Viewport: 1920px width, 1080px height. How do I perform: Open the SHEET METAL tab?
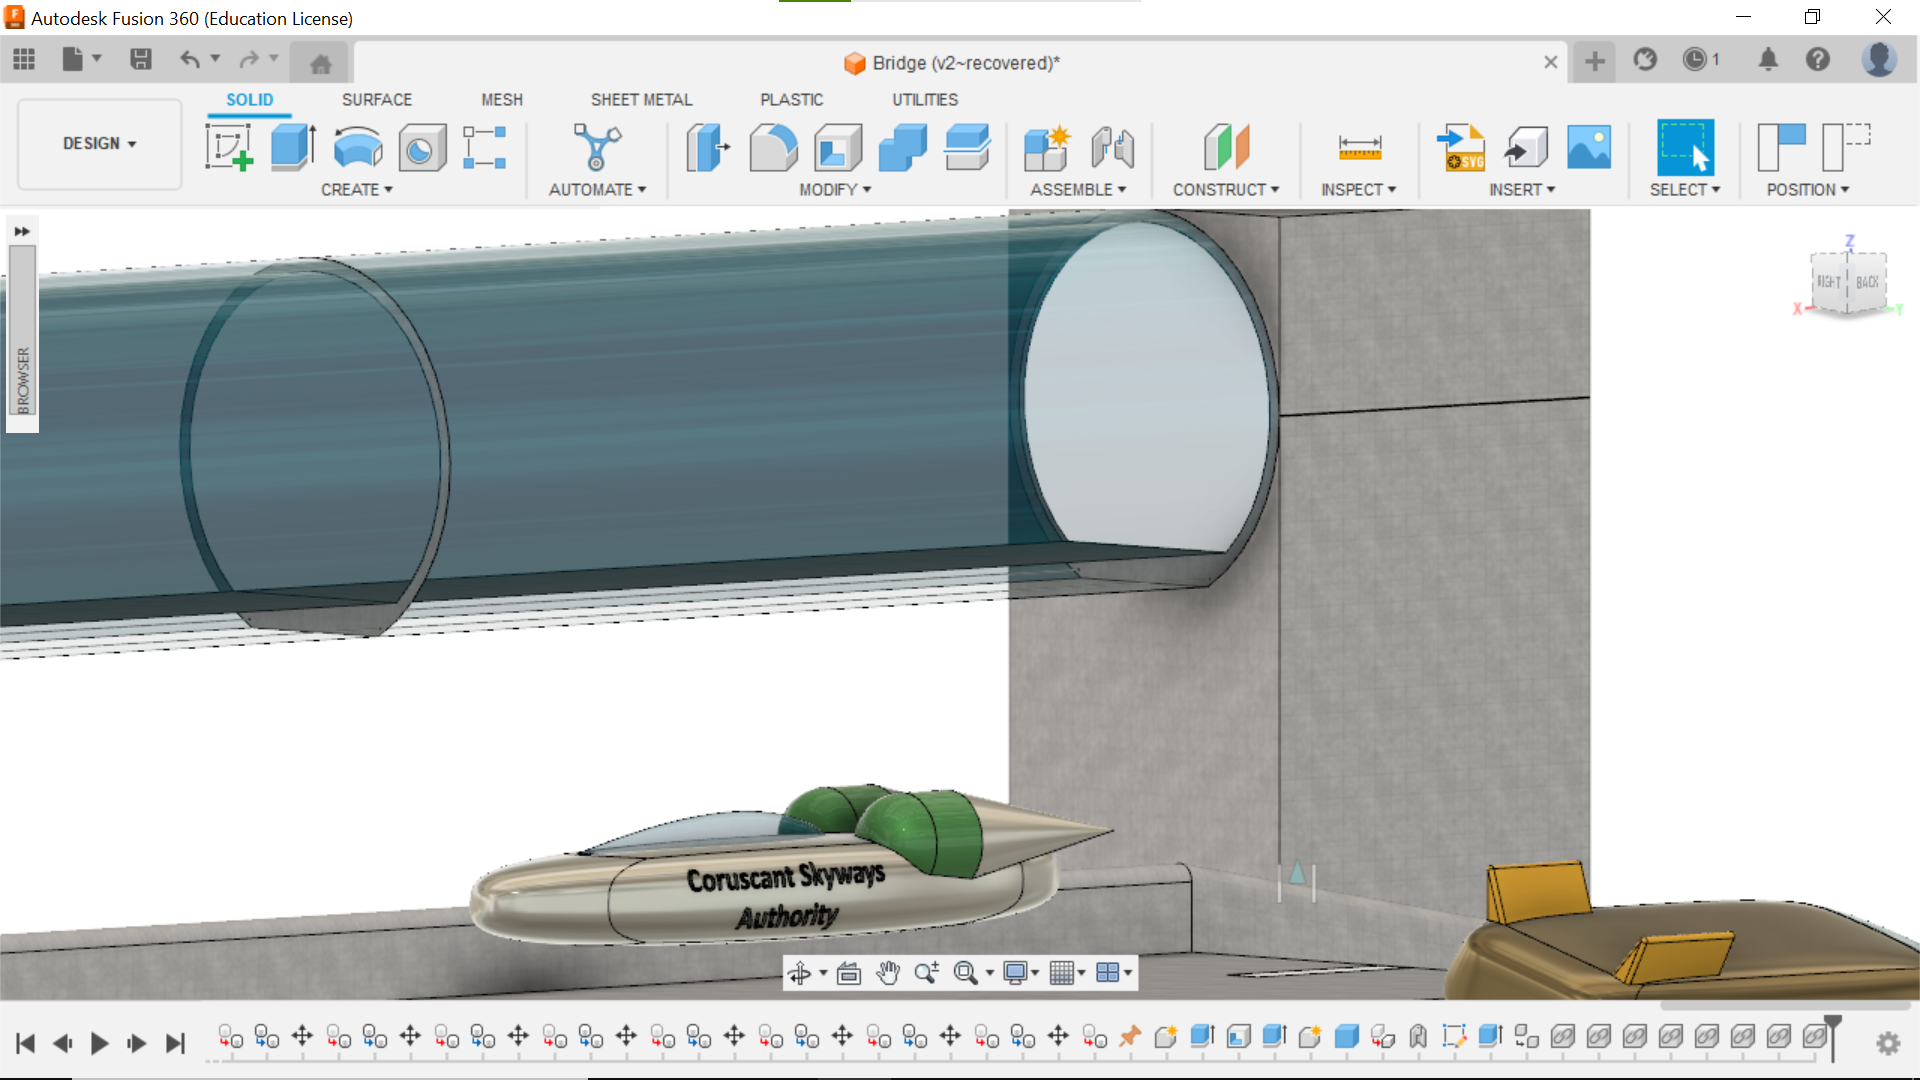(641, 99)
